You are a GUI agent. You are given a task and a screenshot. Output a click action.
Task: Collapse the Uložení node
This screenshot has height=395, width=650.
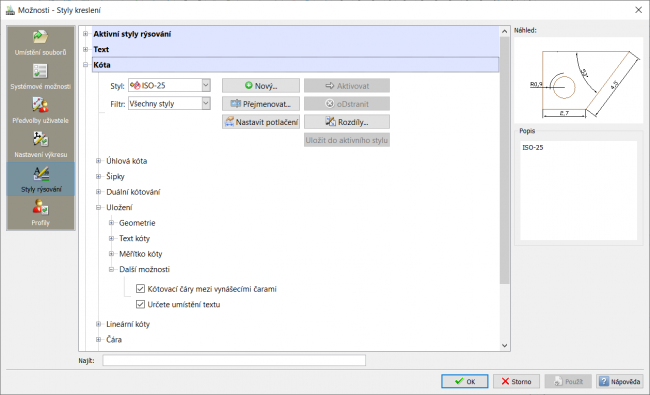98,207
